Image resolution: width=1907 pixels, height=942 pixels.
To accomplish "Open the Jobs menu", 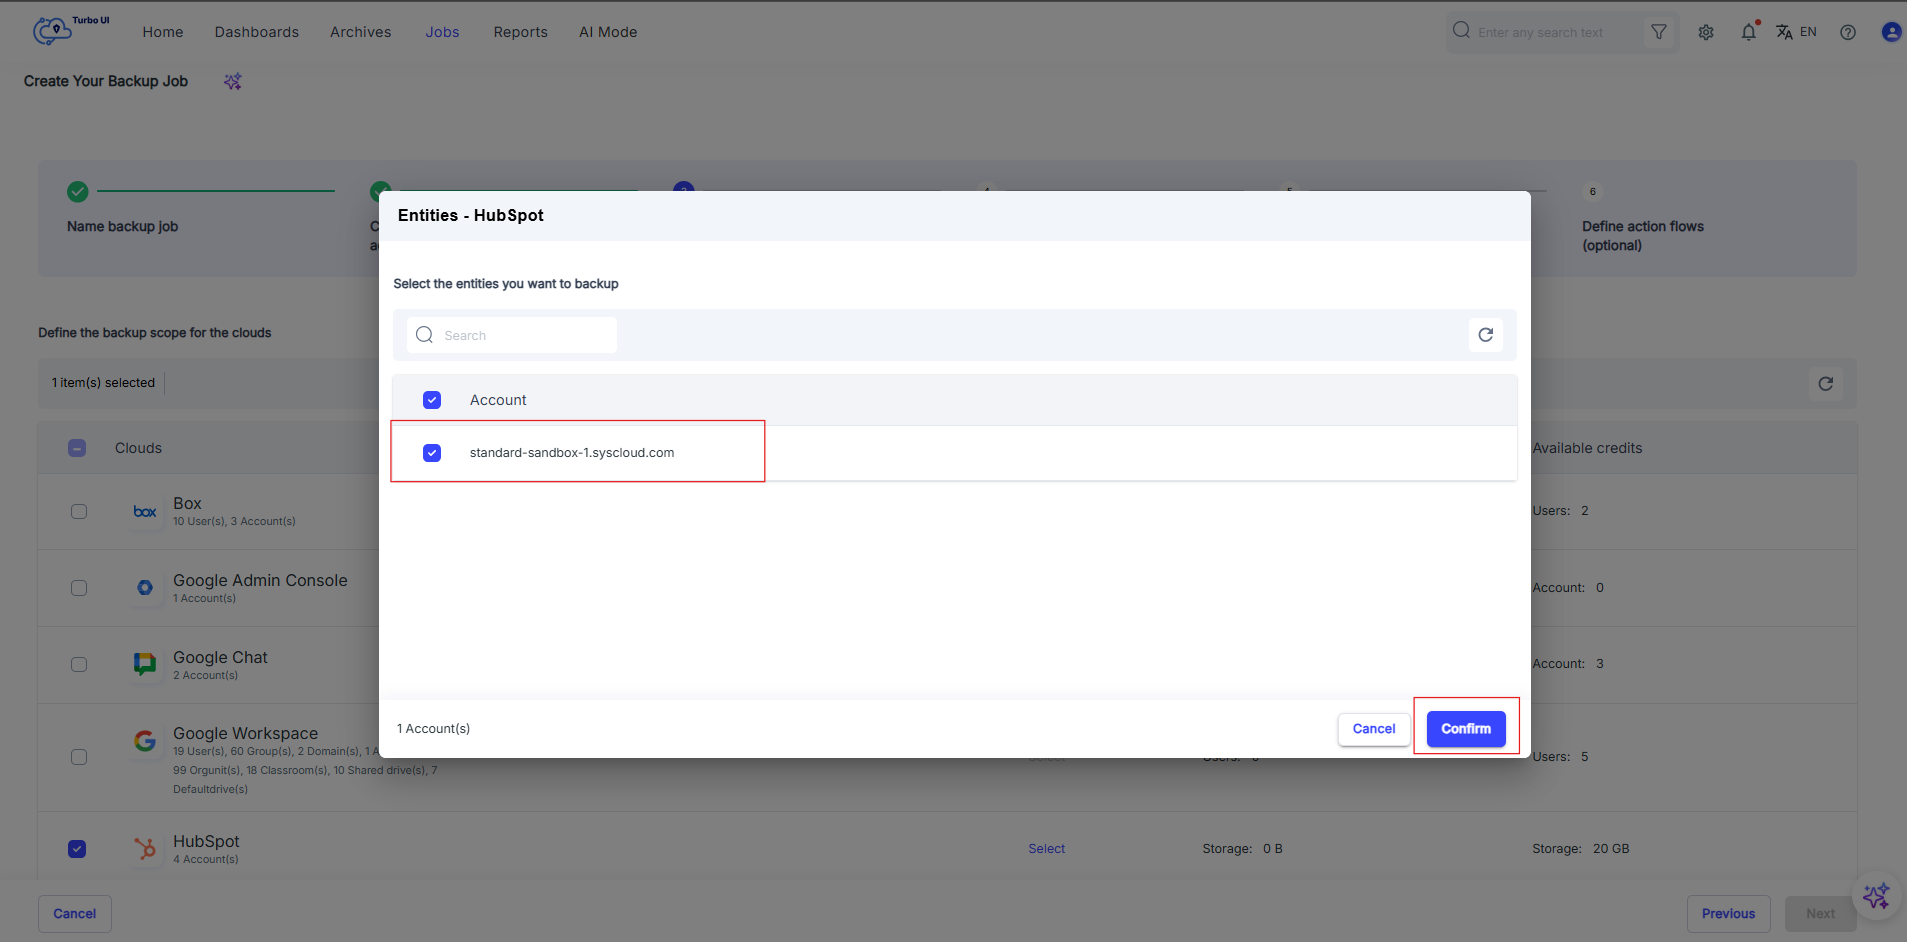I will coord(442,32).
